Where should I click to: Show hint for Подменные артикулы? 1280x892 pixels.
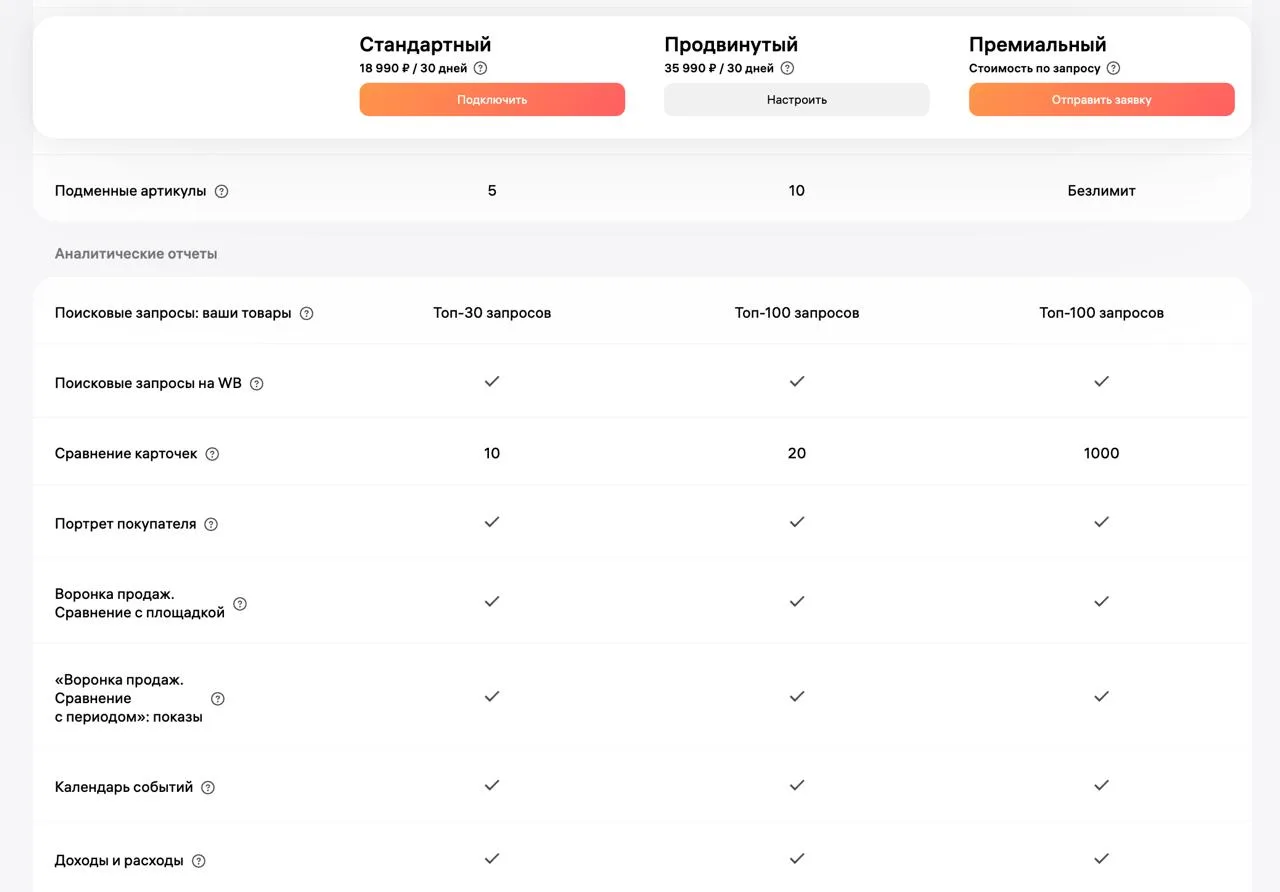point(222,191)
